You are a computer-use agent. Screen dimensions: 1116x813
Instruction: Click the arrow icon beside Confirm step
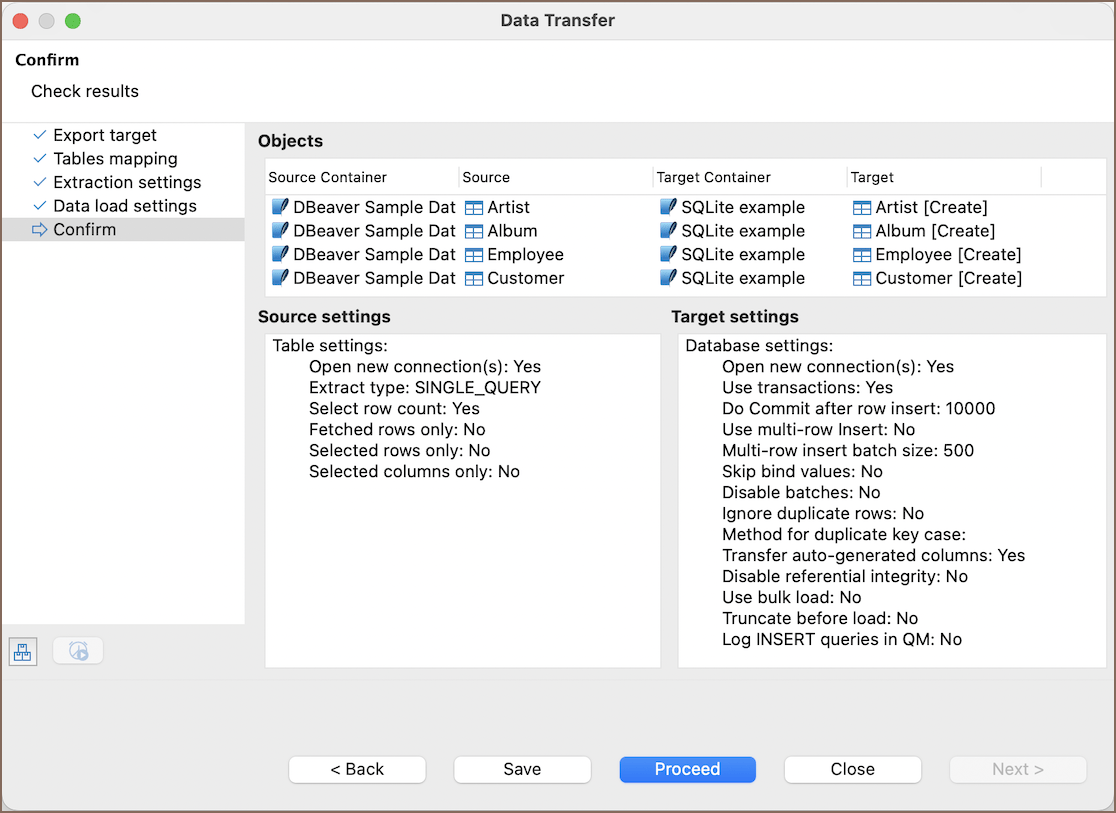pyautogui.click(x=40, y=230)
